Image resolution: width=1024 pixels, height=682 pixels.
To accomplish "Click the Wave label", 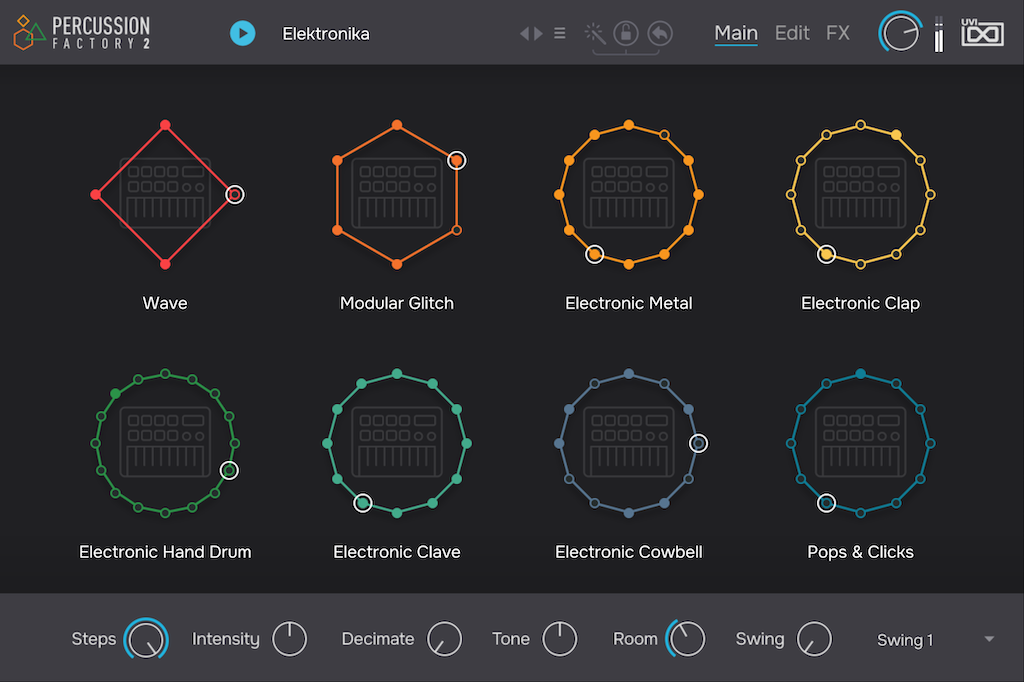I will click(x=165, y=303).
